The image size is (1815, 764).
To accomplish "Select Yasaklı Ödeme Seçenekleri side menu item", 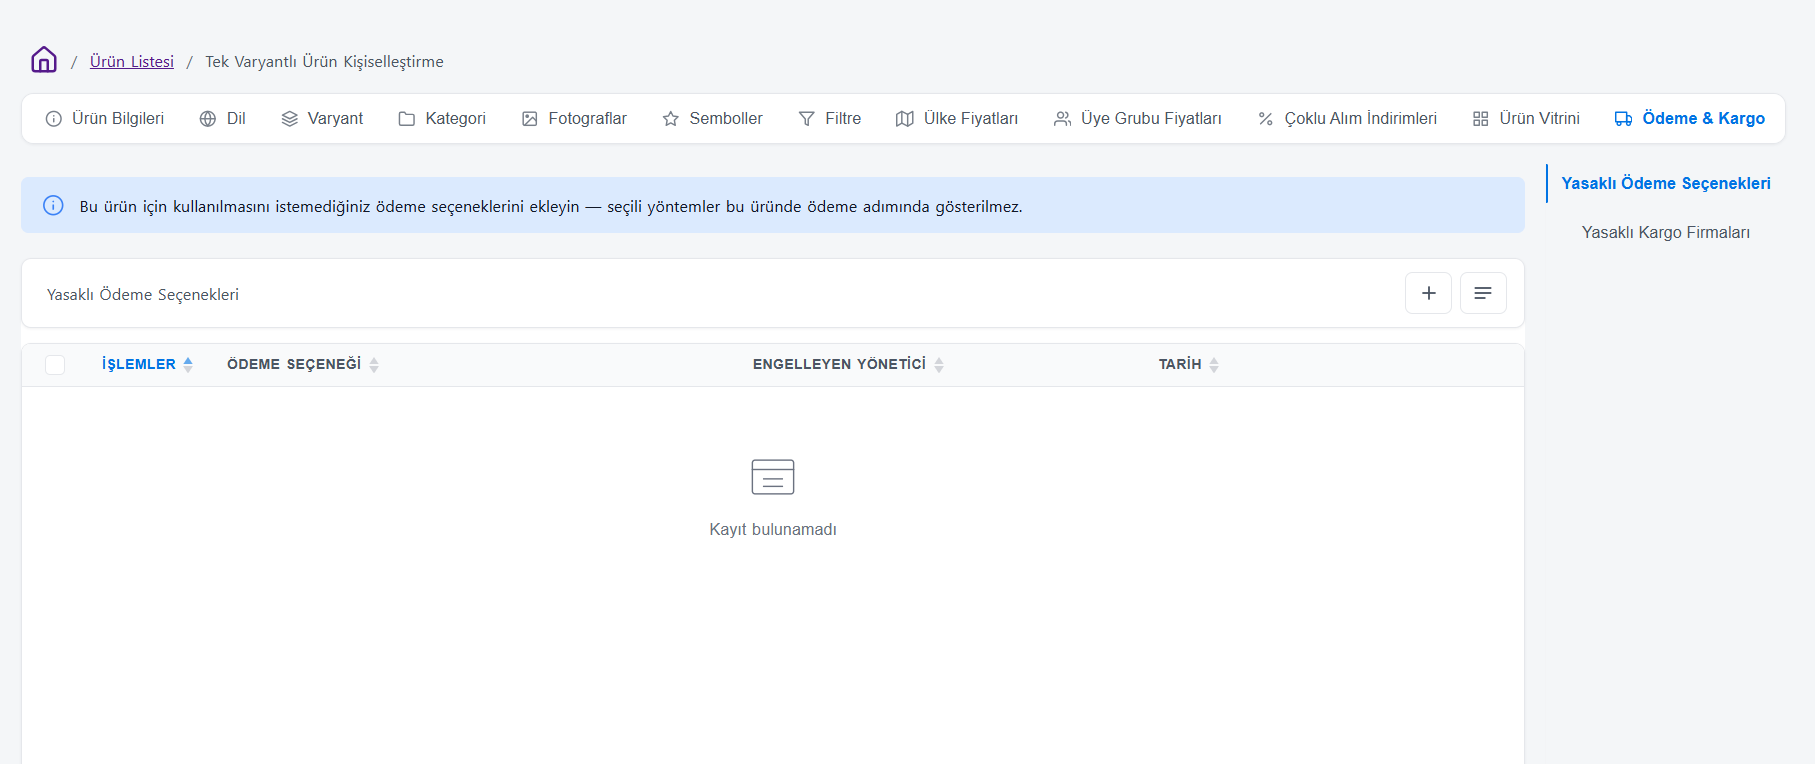I will [1666, 183].
